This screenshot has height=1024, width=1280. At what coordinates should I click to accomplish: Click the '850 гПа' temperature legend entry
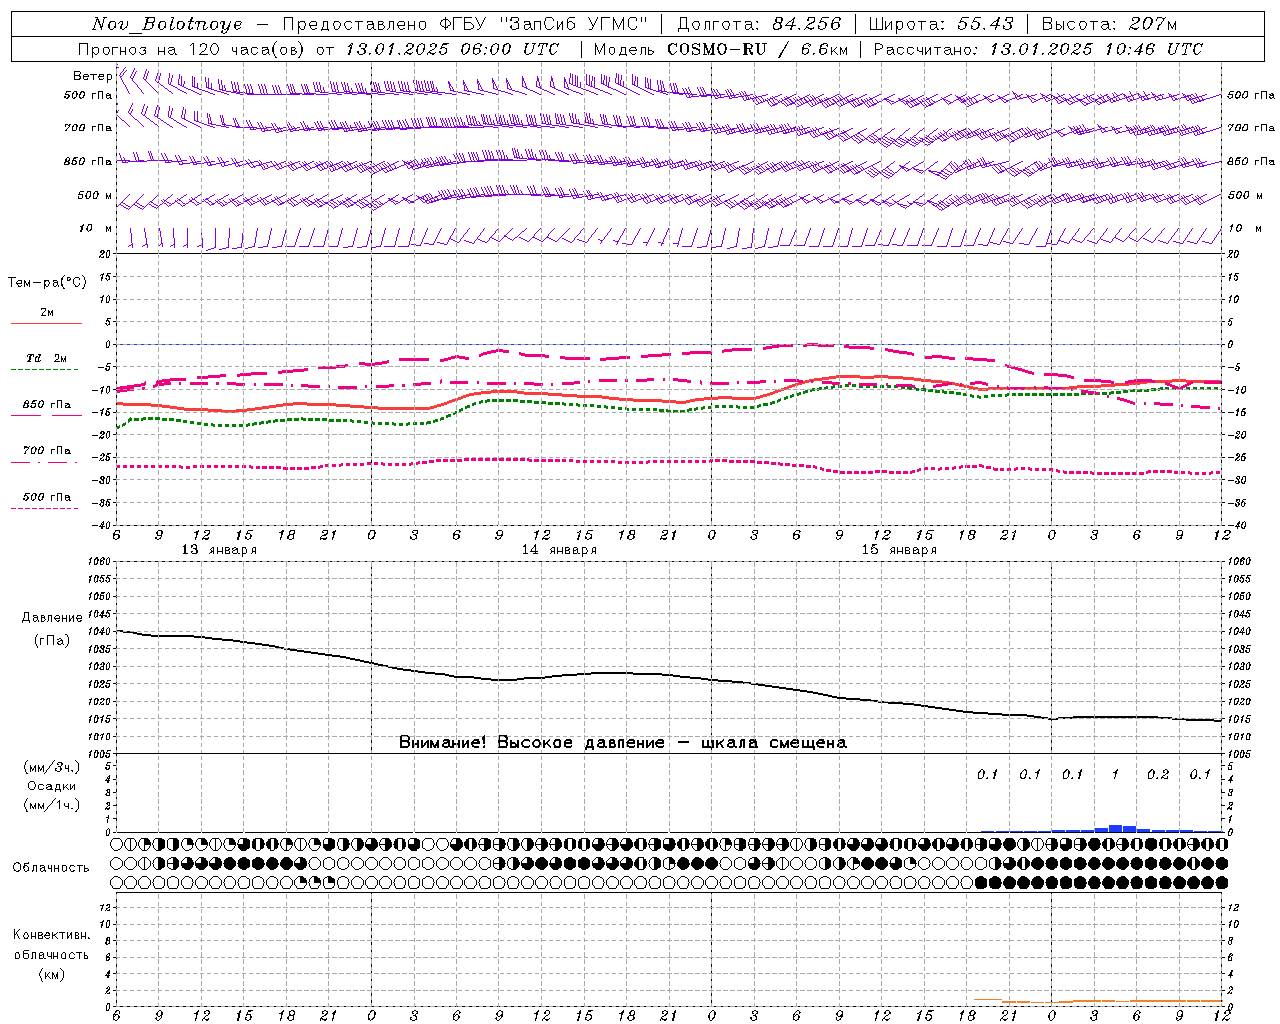46,405
